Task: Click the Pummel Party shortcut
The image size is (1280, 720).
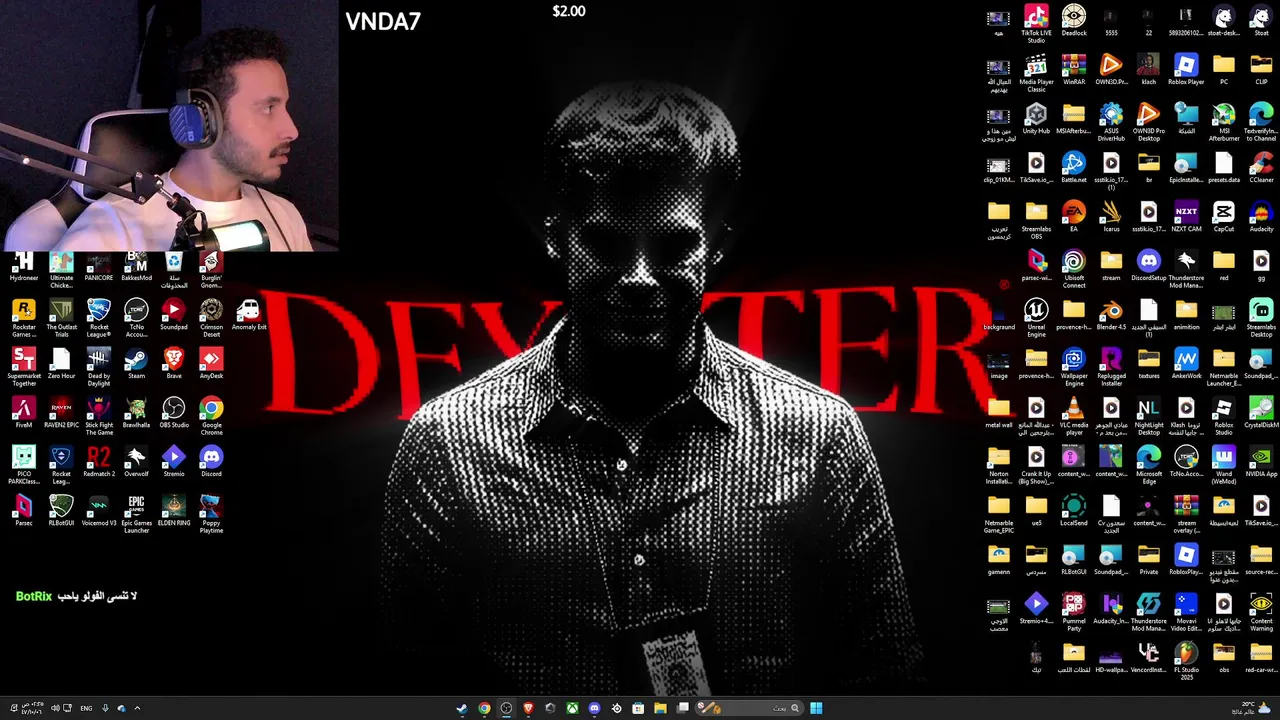Action: click(x=1074, y=612)
